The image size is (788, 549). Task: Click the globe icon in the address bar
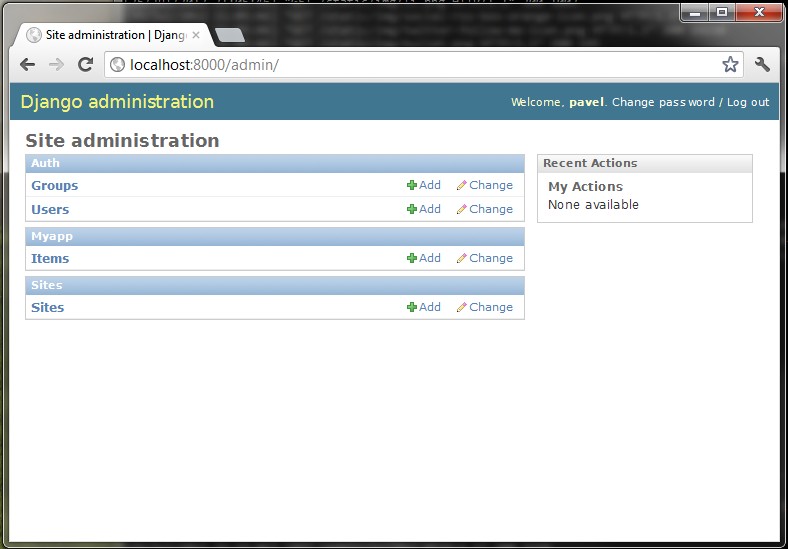click(x=117, y=65)
